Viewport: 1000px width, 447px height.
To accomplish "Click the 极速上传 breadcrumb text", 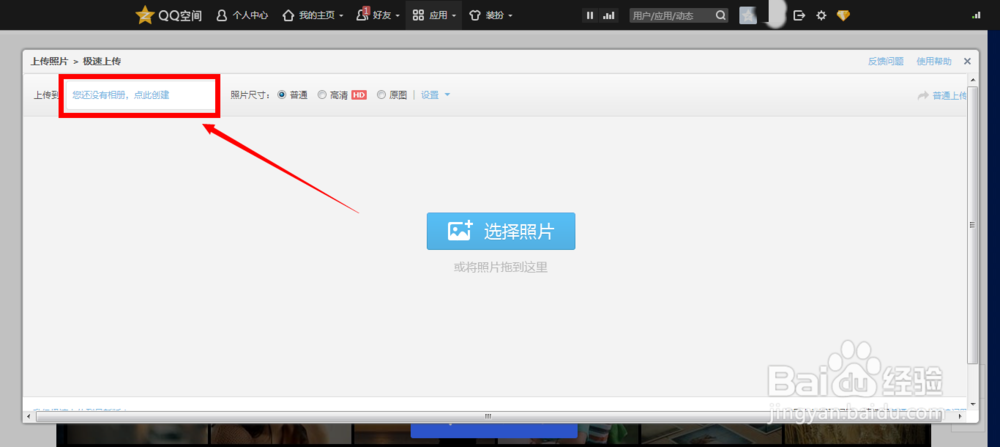I will pos(102,61).
